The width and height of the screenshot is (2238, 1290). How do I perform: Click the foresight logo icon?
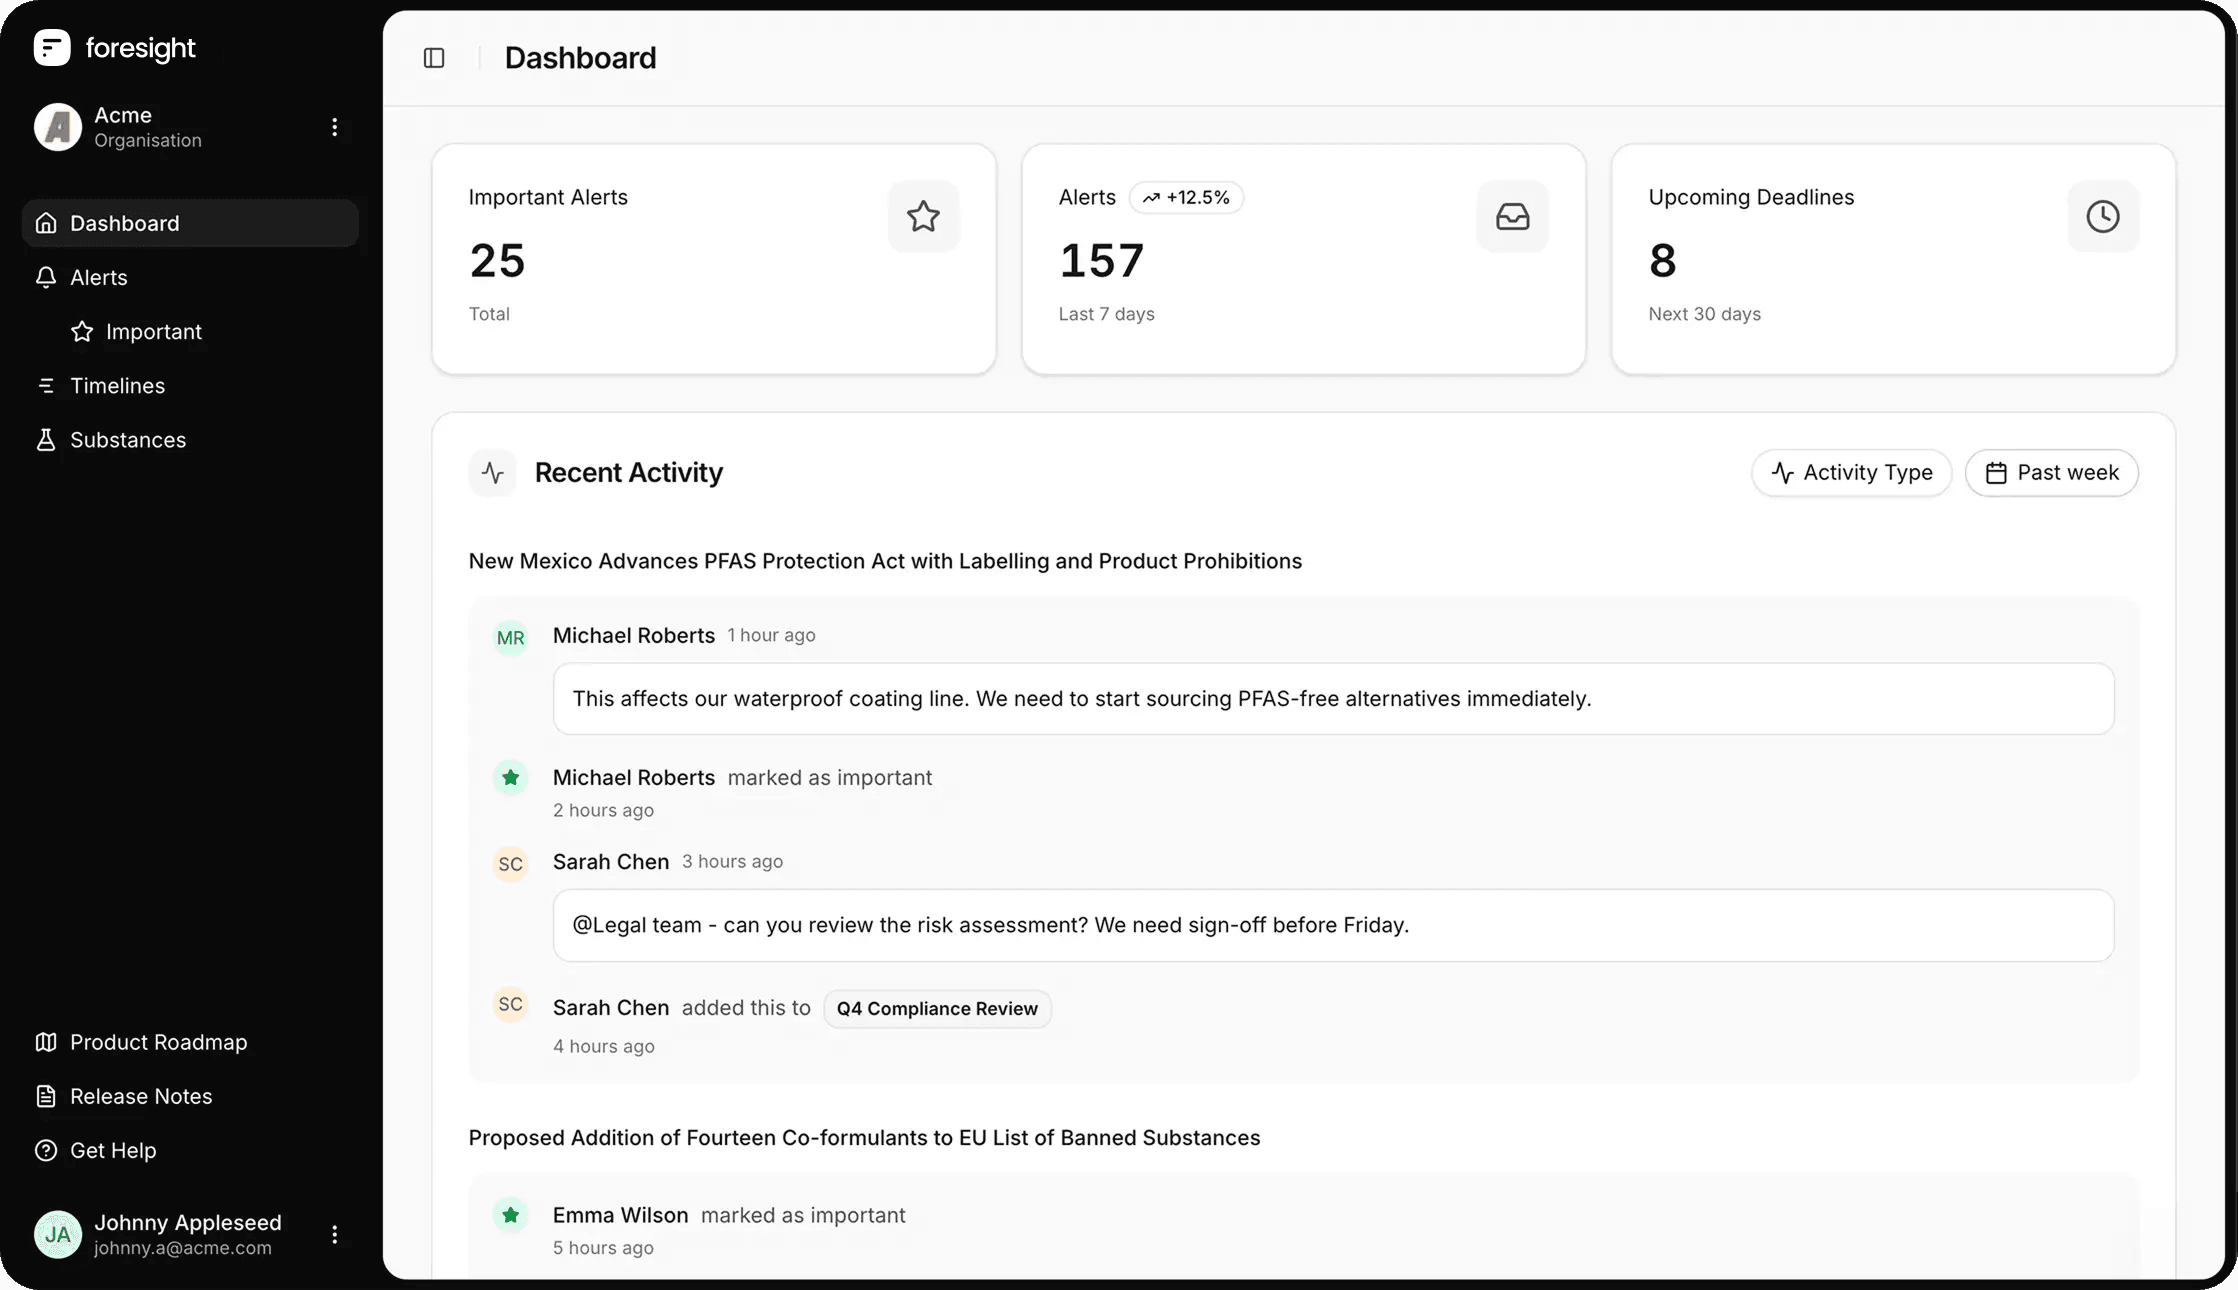[52, 47]
